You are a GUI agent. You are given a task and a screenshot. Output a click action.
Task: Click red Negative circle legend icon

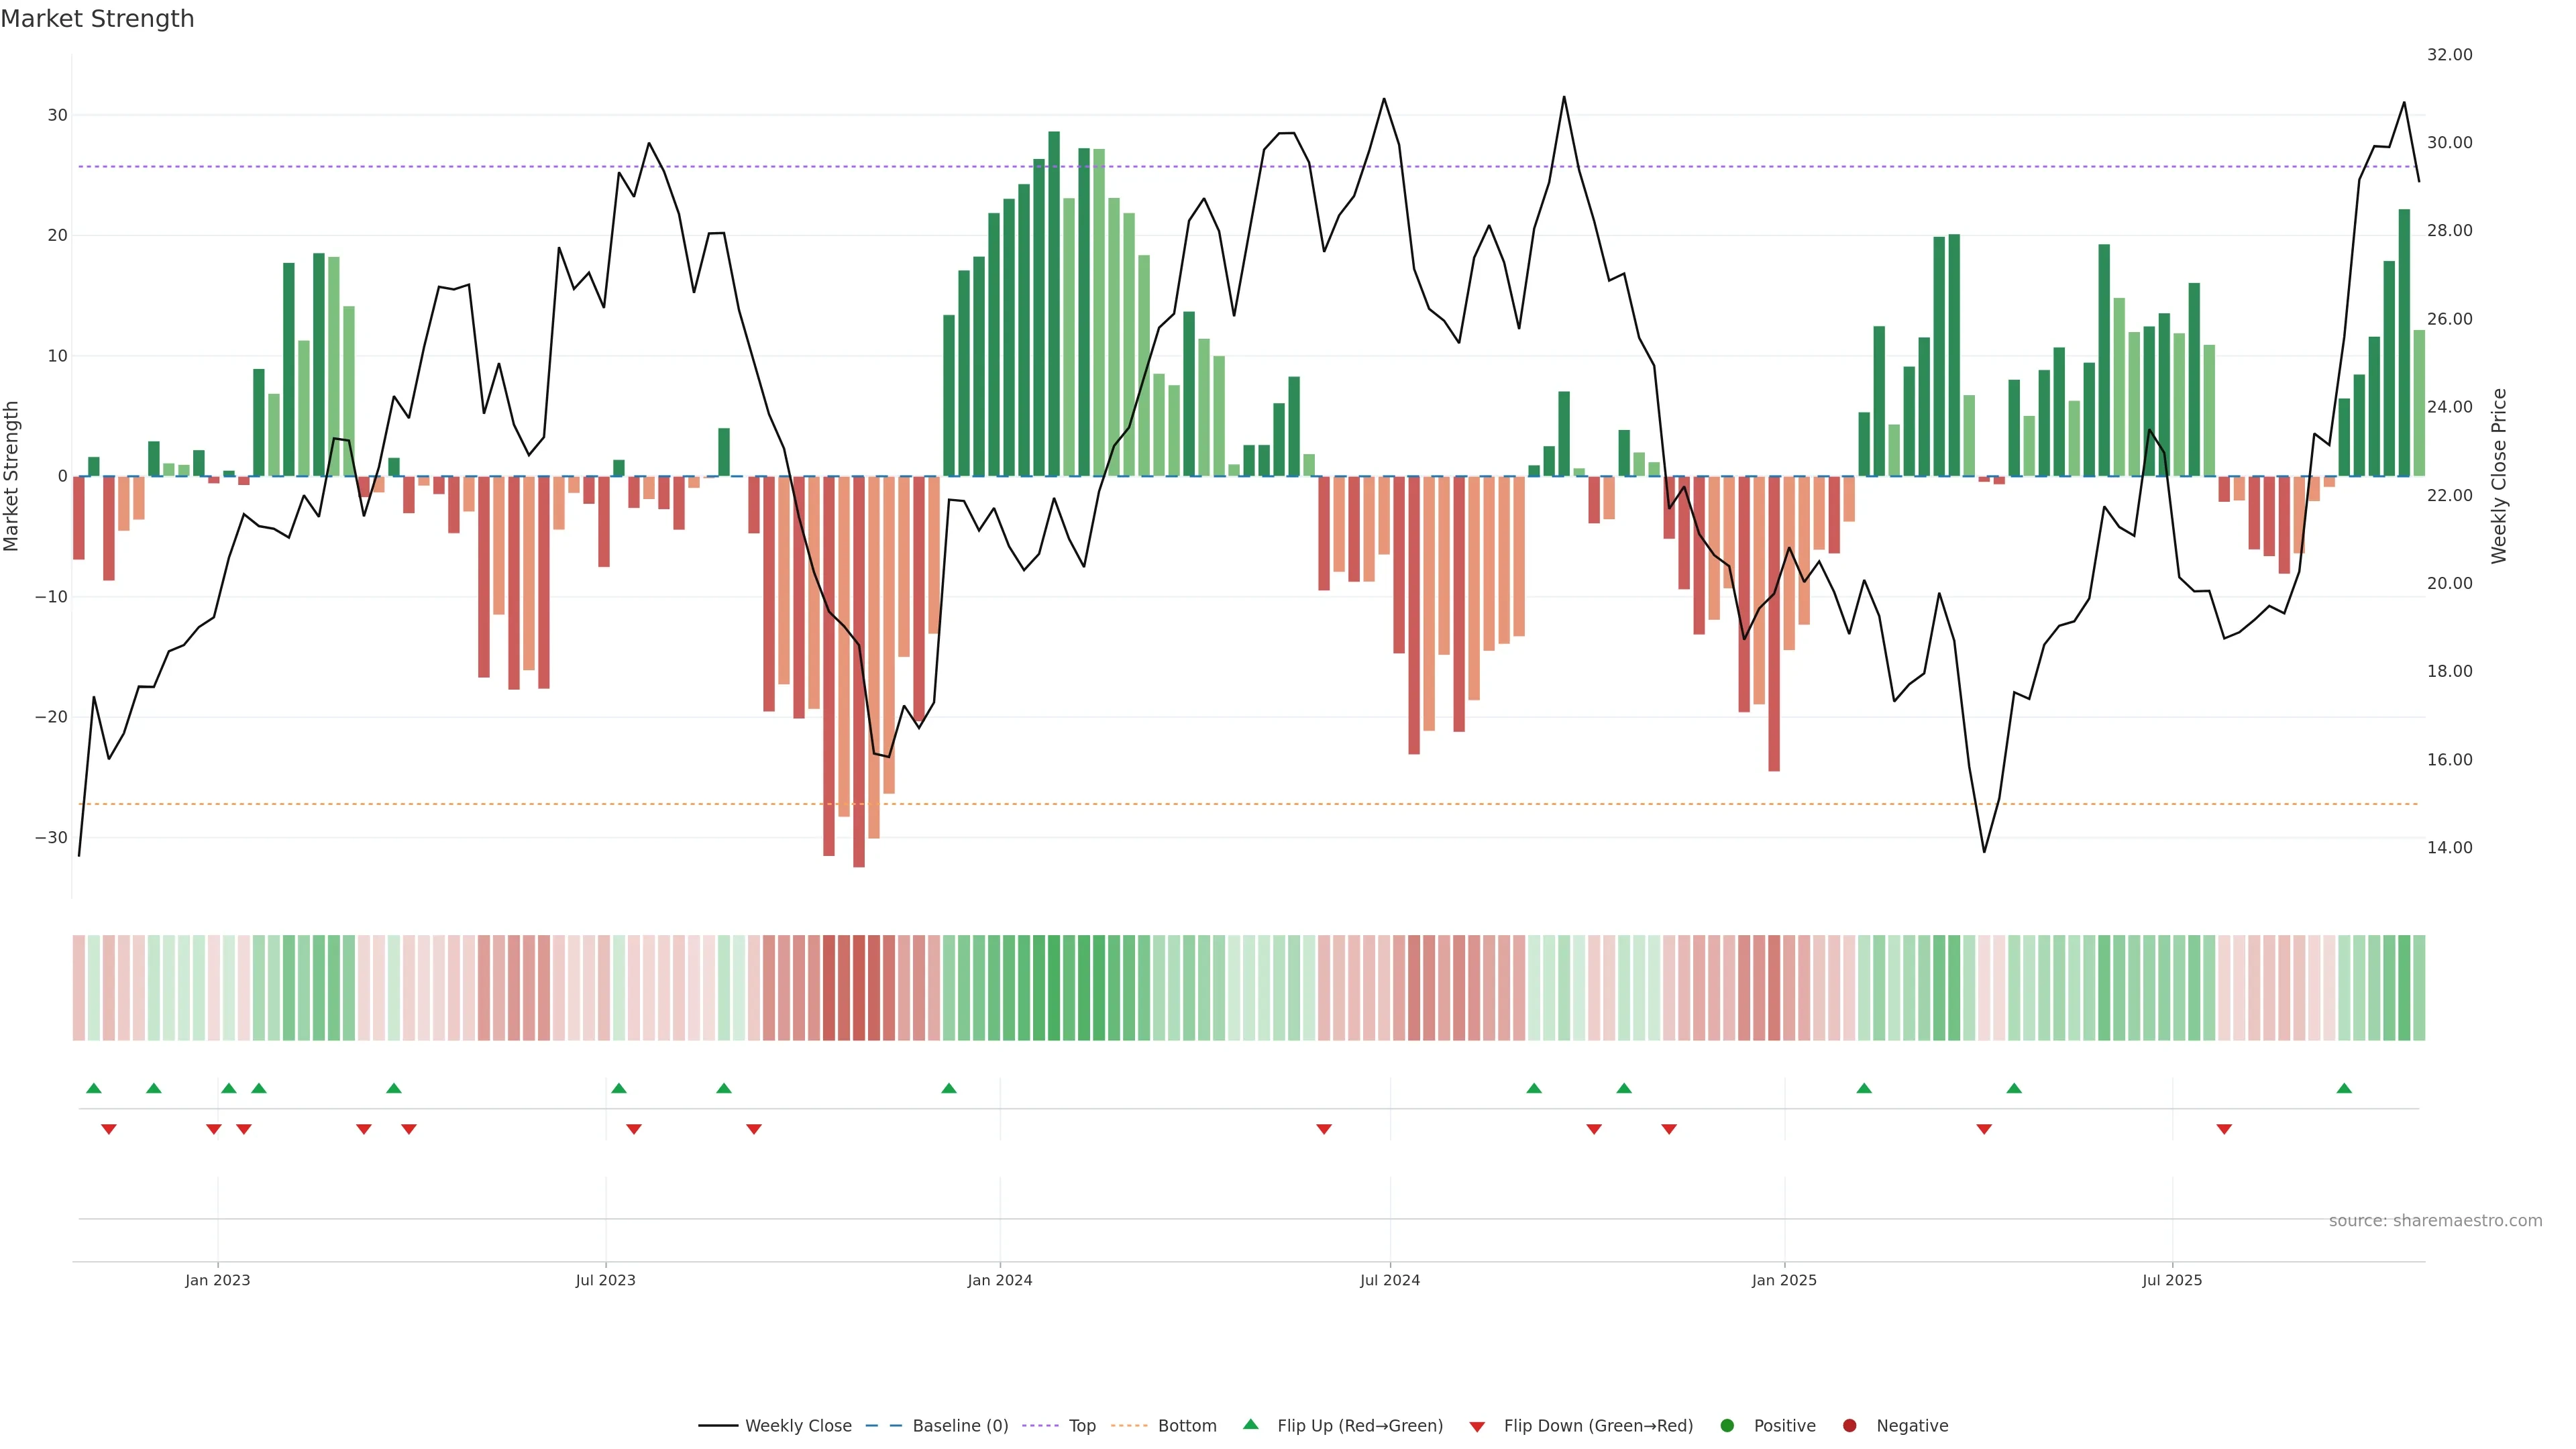click(x=1849, y=1425)
